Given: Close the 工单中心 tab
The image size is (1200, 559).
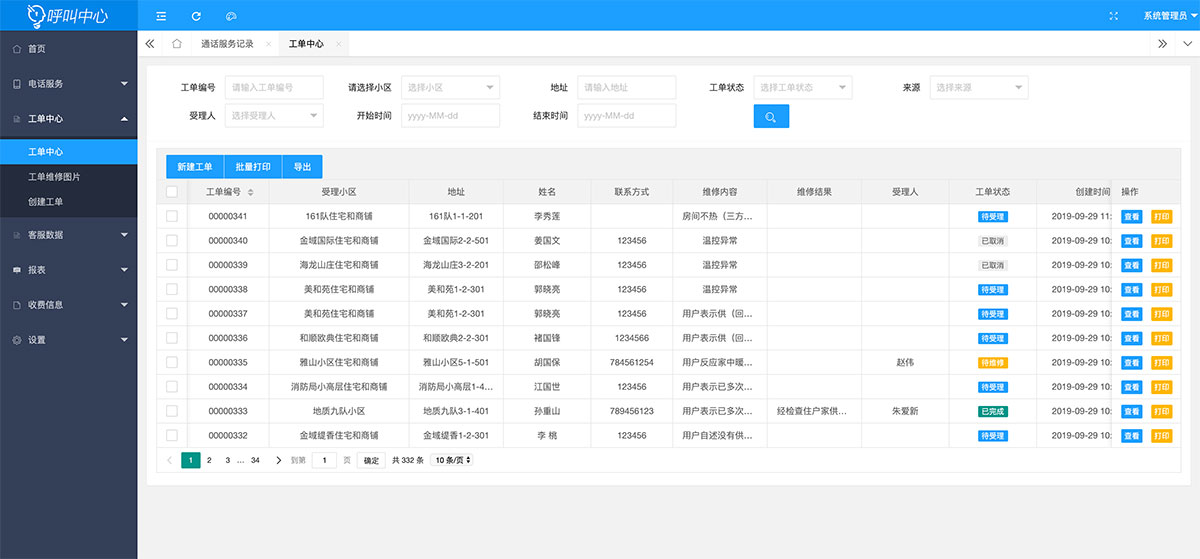Looking at the screenshot, I should tap(339, 44).
